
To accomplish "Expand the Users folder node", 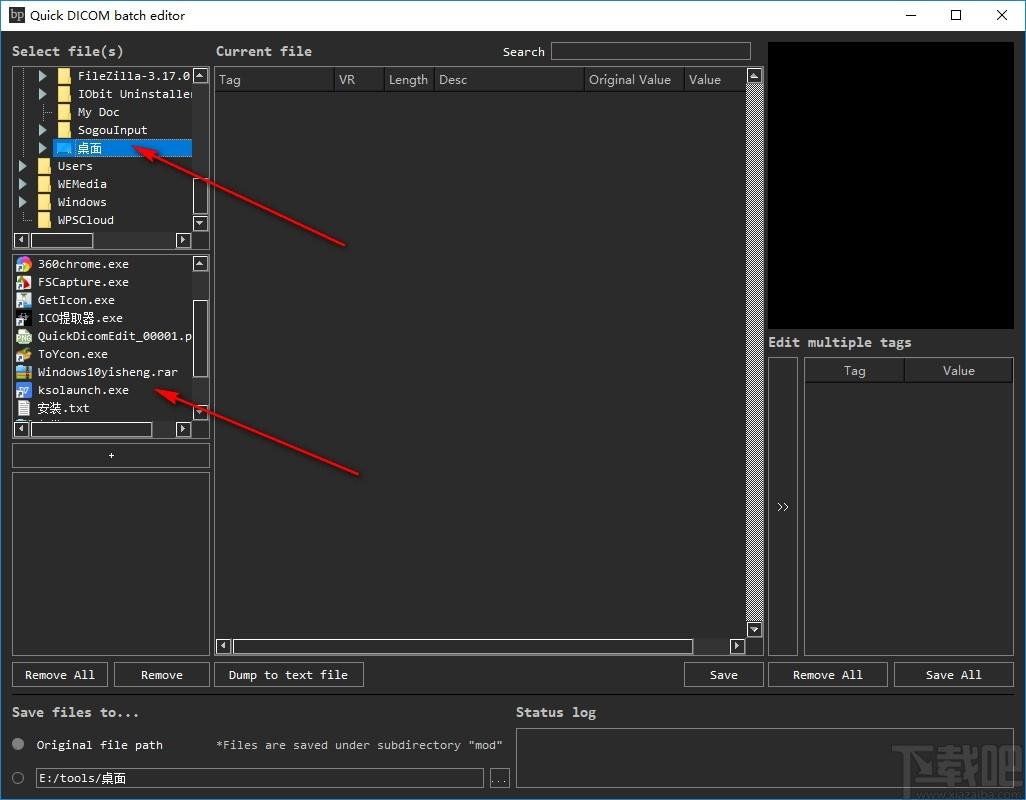I will (x=23, y=166).
